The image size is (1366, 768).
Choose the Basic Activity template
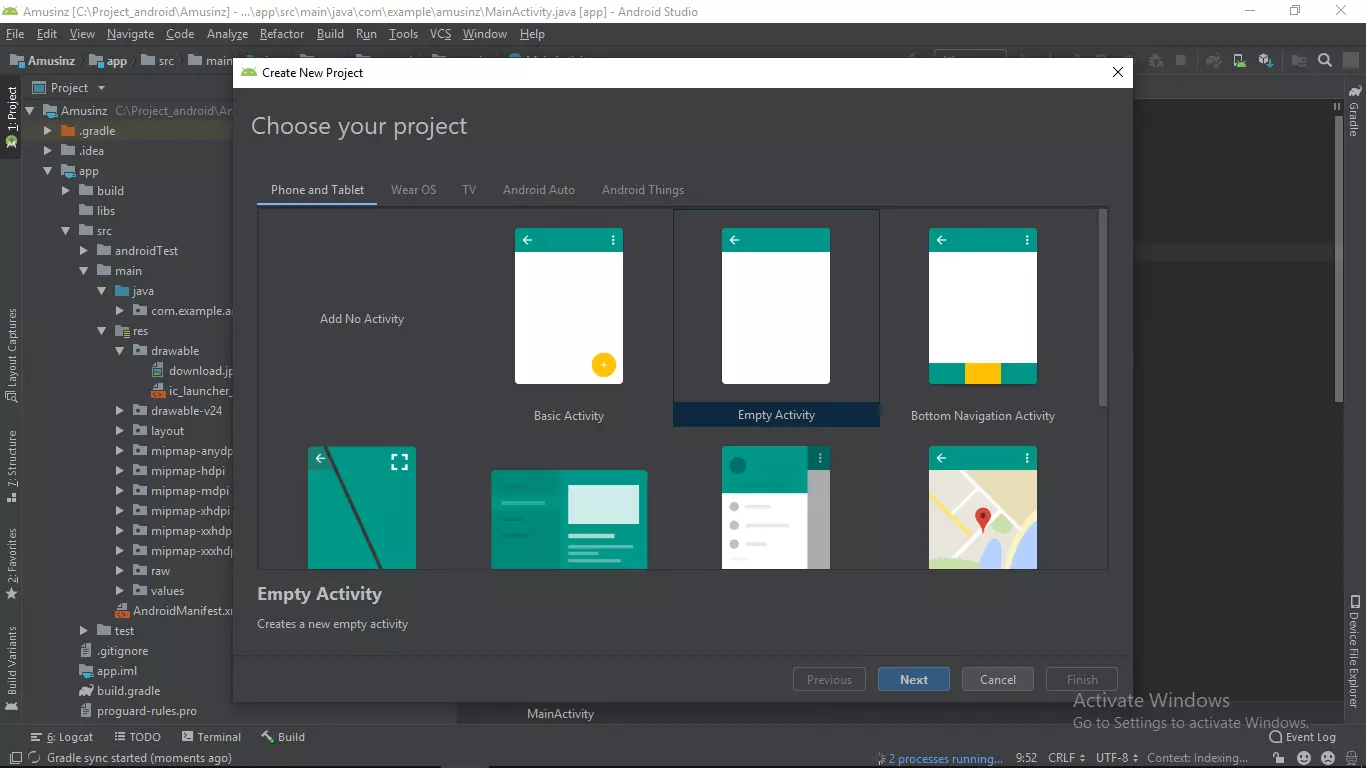tap(569, 318)
